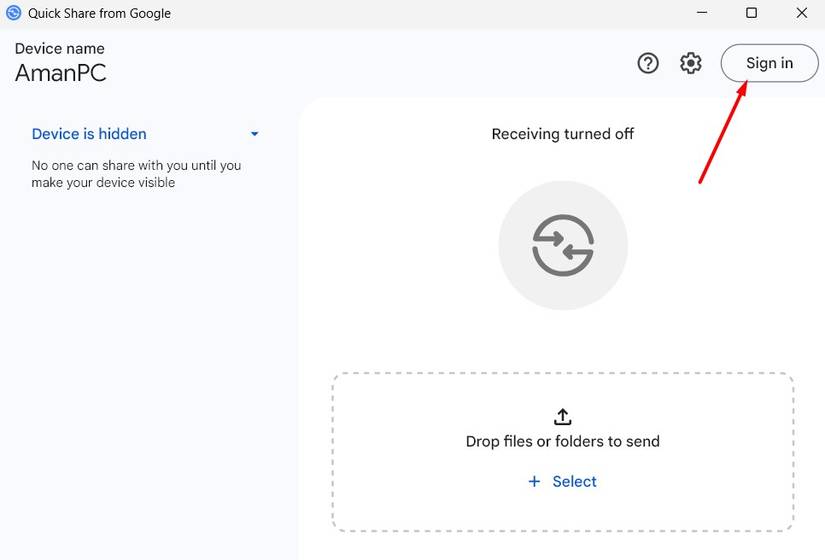Image resolution: width=825 pixels, height=560 pixels.
Task: Click the "Quick Share from Google" window title
Action: coord(99,13)
